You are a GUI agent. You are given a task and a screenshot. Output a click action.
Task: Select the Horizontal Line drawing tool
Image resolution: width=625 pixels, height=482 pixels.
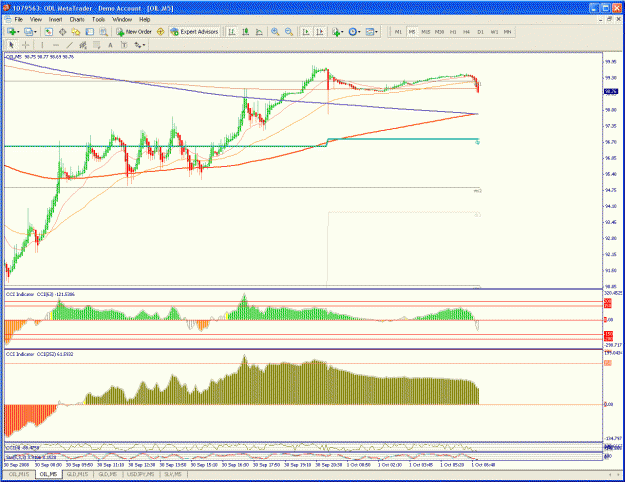(x=56, y=45)
